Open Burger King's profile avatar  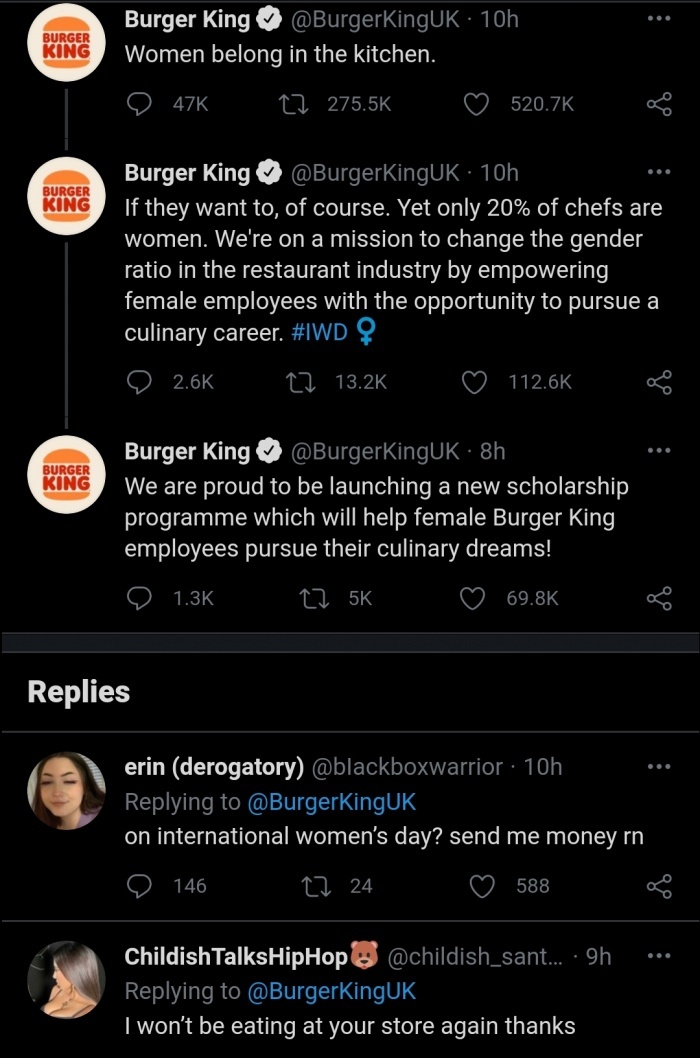pos(65,43)
